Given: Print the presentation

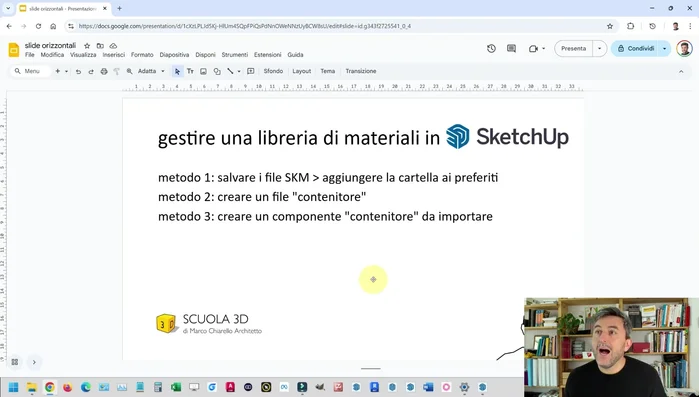Looking at the screenshot, I should [x=104, y=71].
